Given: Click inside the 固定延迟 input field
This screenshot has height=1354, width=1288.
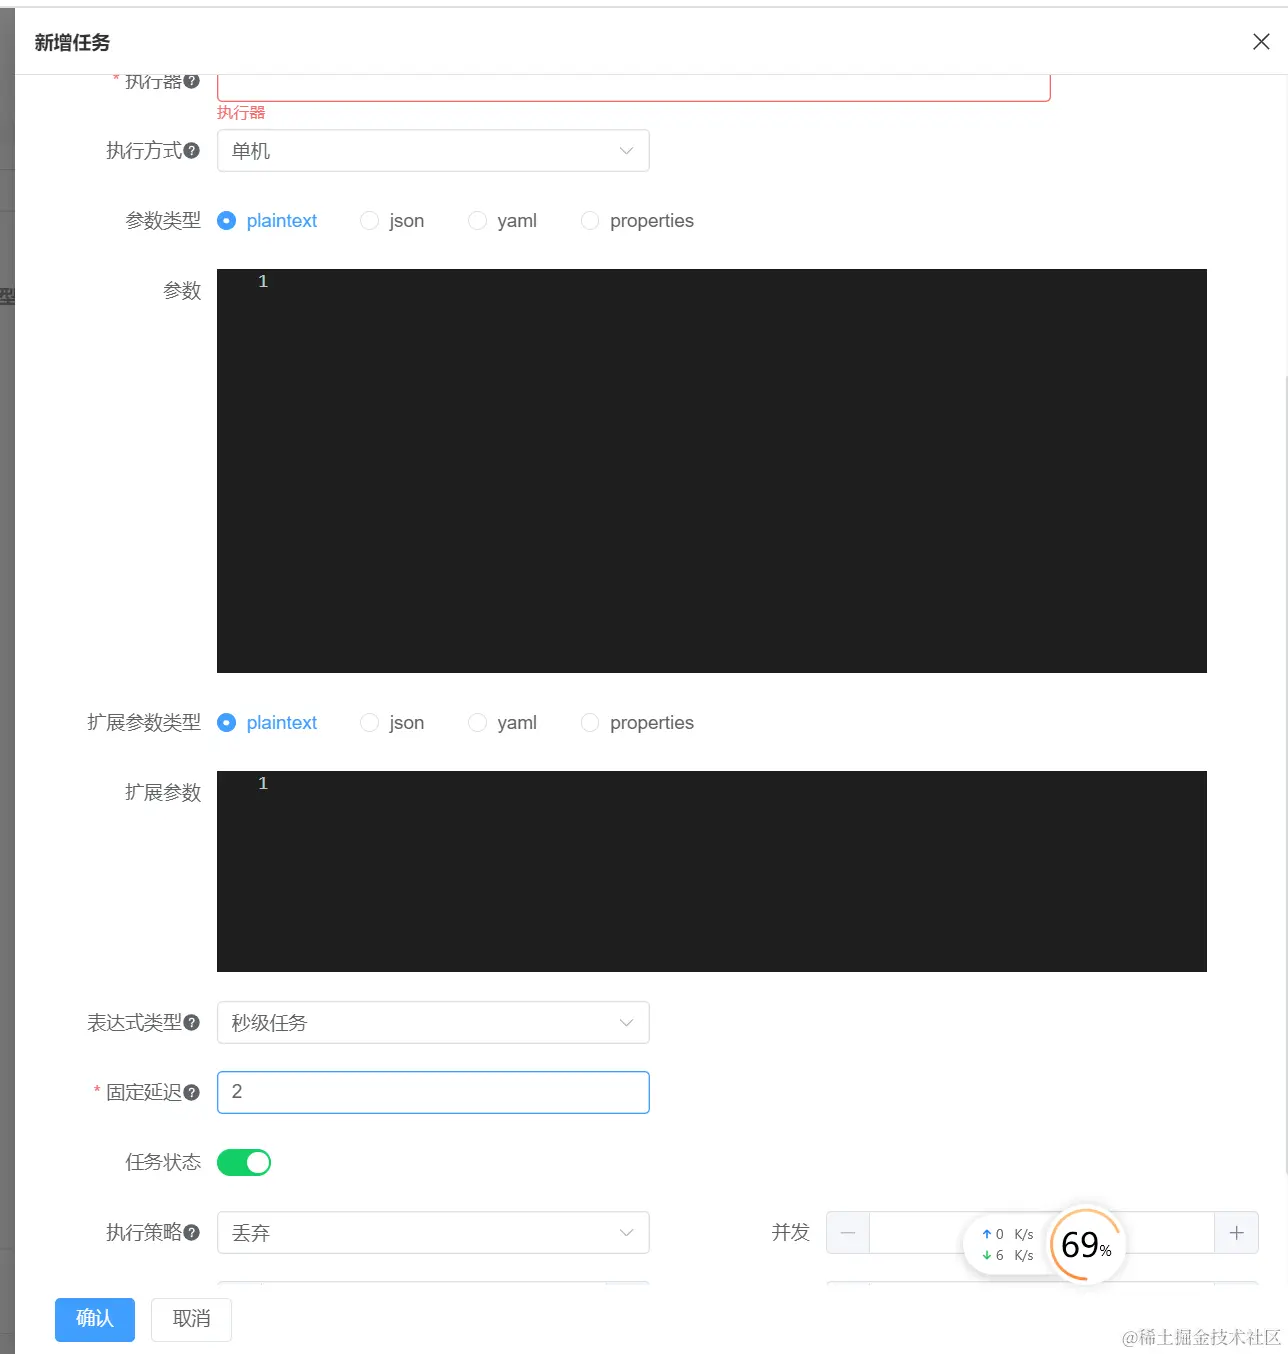Looking at the screenshot, I should [433, 1092].
